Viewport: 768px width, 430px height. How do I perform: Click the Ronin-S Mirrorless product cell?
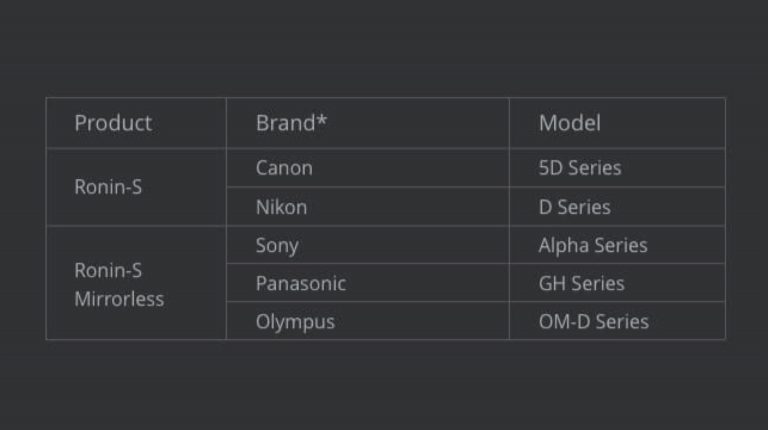pyautogui.click(x=119, y=284)
